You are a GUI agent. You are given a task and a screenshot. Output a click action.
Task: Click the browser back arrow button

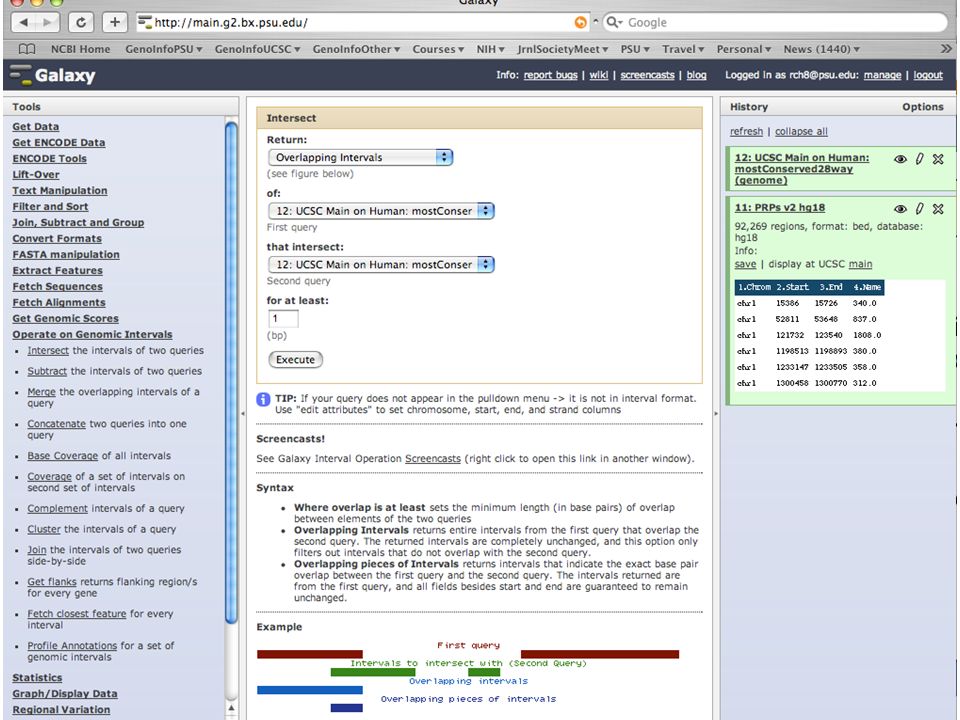[x=24, y=23]
